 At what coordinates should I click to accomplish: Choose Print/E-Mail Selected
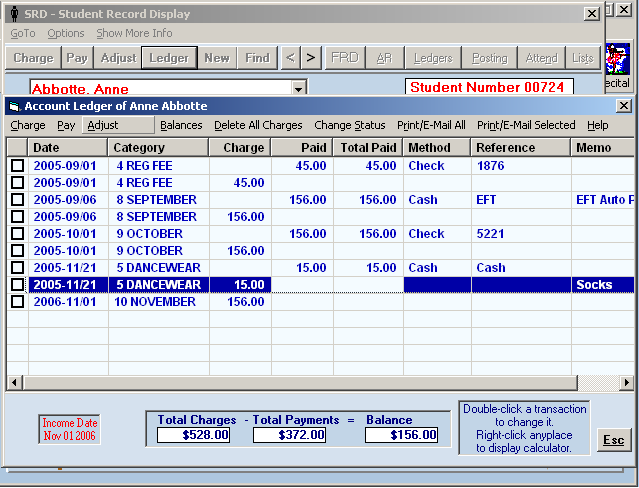coord(526,126)
